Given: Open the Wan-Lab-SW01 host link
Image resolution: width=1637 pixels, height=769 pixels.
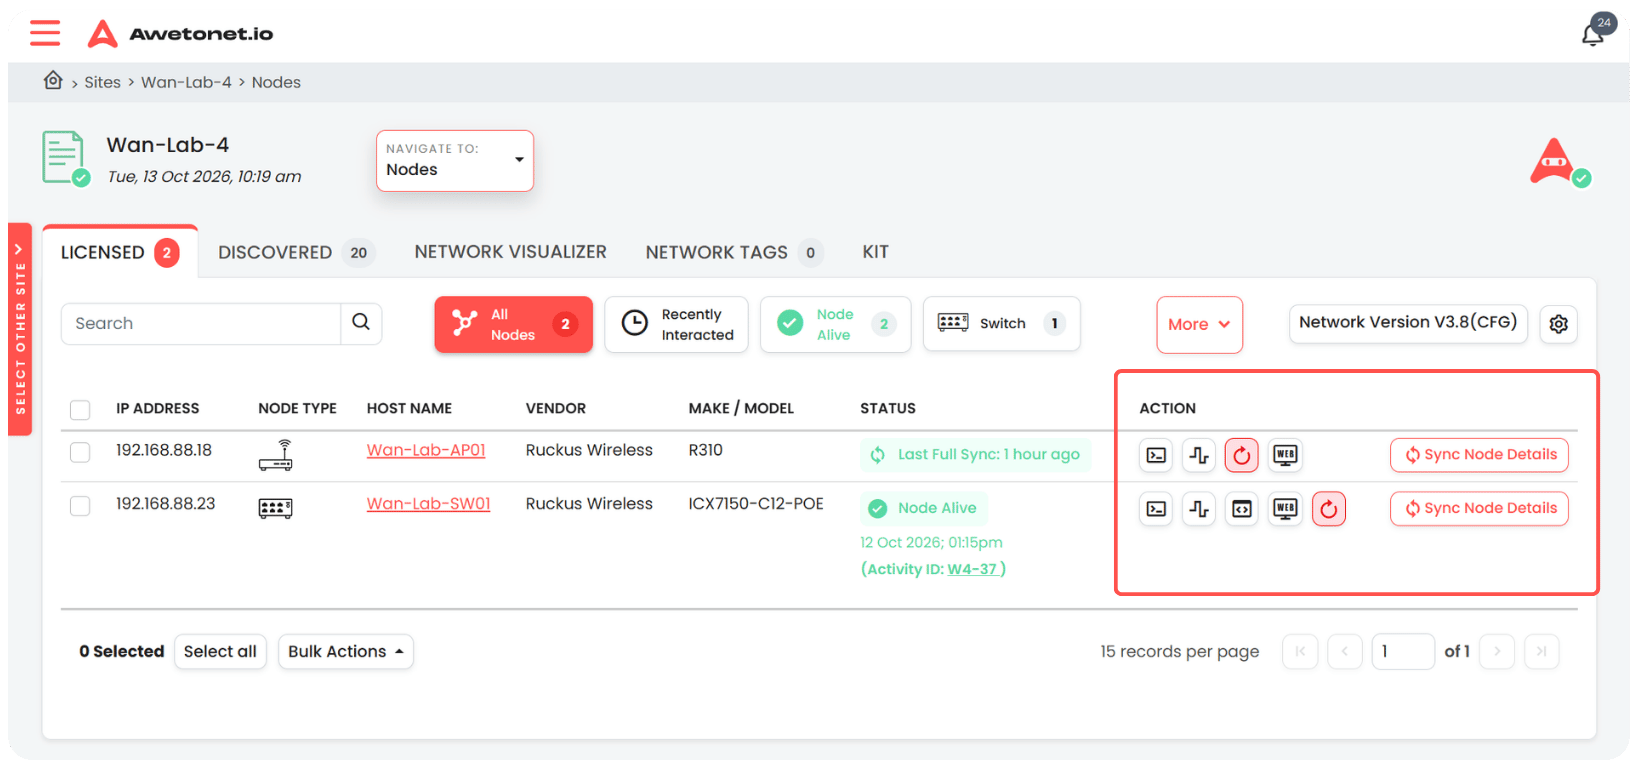Looking at the screenshot, I should coord(428,504).
